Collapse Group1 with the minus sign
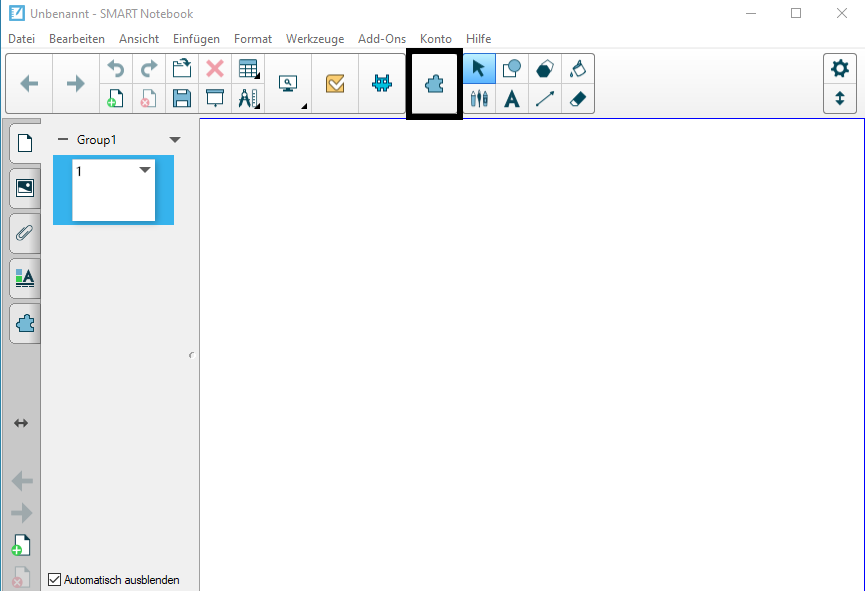The height and width of the screenshot is (591, 865). point(63,140)
